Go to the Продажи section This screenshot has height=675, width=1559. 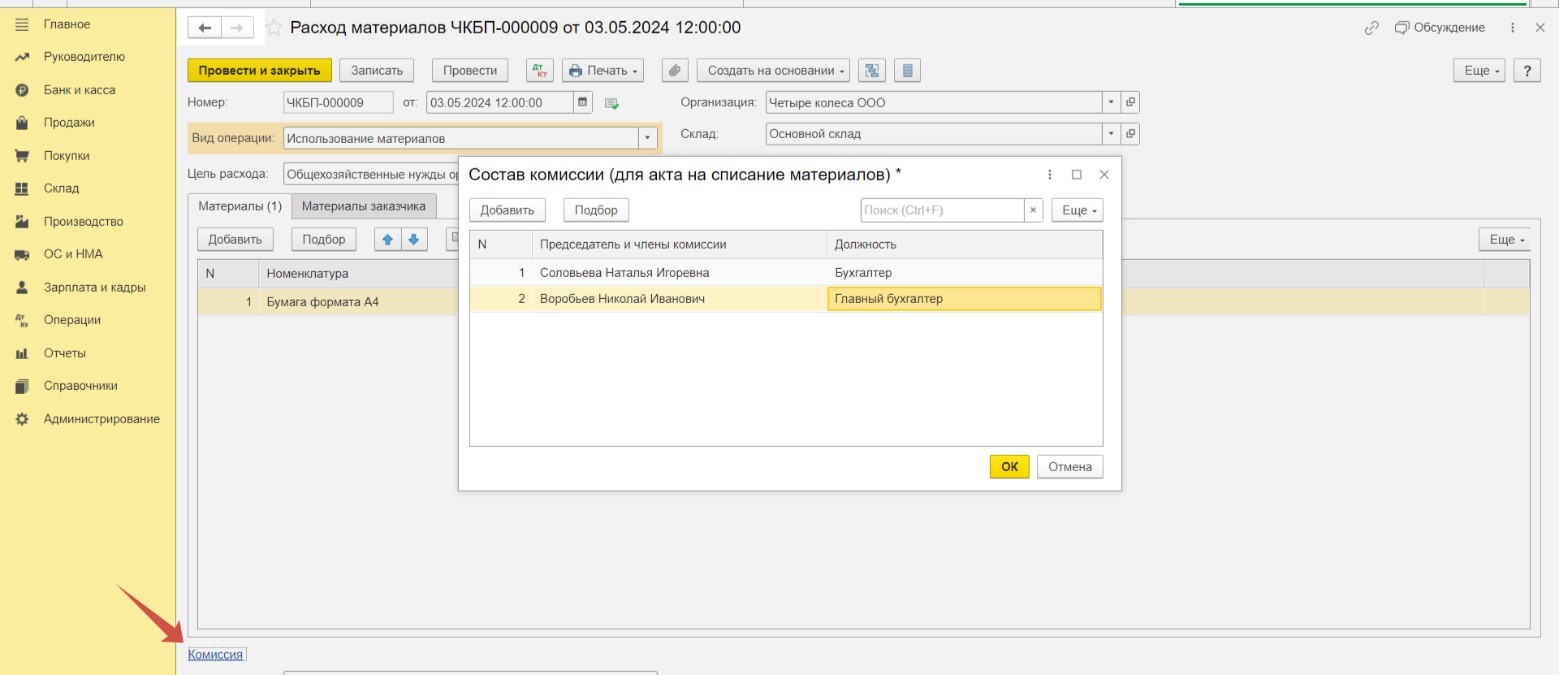pos(69,123)
